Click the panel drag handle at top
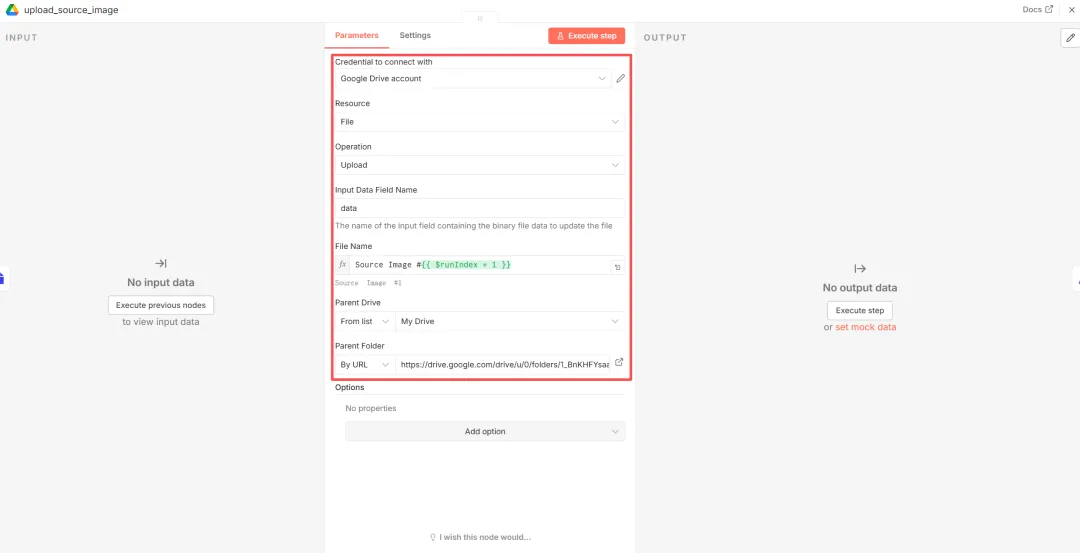This screenshot has width=1080, height=553. tap(480, 19)
